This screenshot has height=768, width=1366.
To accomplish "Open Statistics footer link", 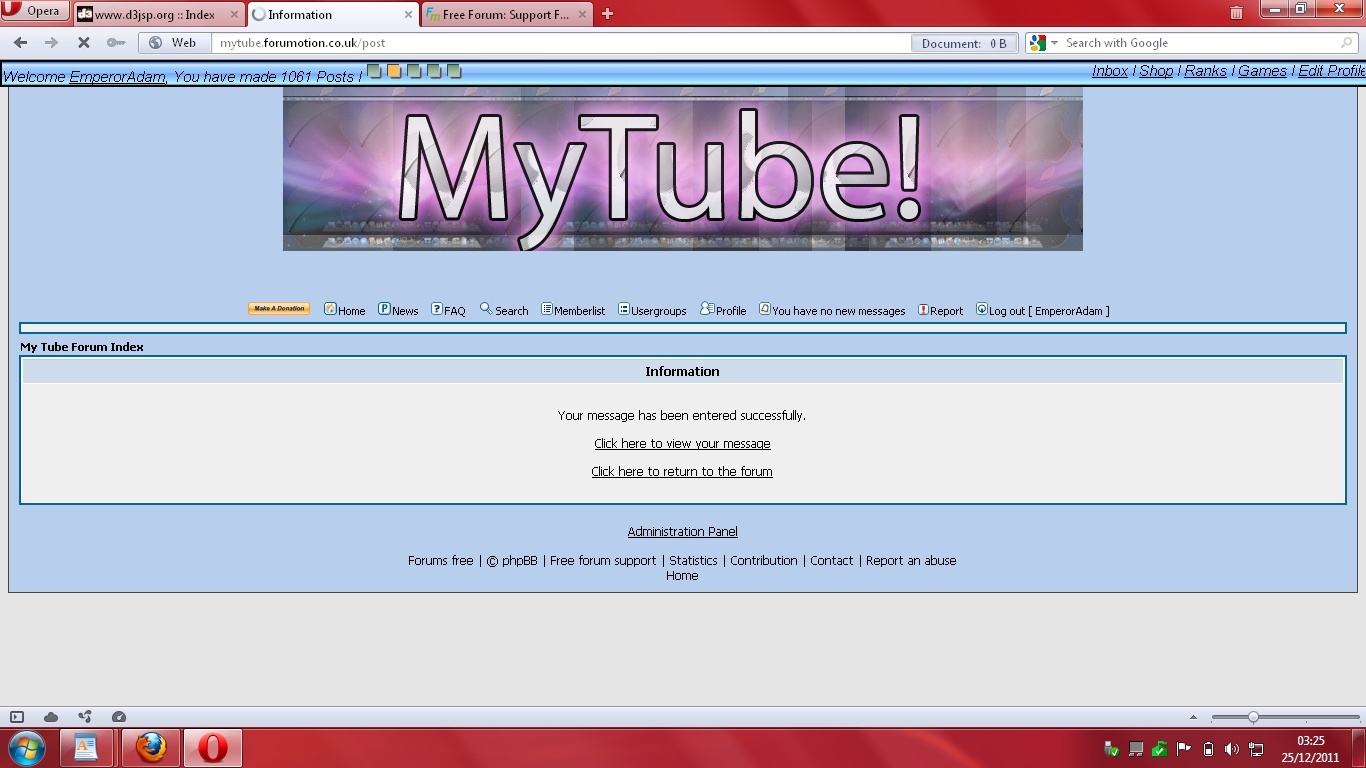I will click(x=693, y=561).
